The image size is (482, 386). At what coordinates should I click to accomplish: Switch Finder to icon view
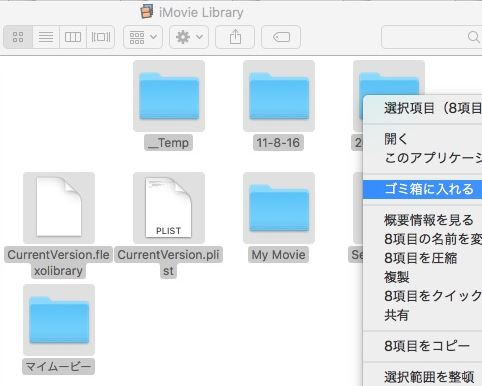pyautogui.click(x=18, y=37)
